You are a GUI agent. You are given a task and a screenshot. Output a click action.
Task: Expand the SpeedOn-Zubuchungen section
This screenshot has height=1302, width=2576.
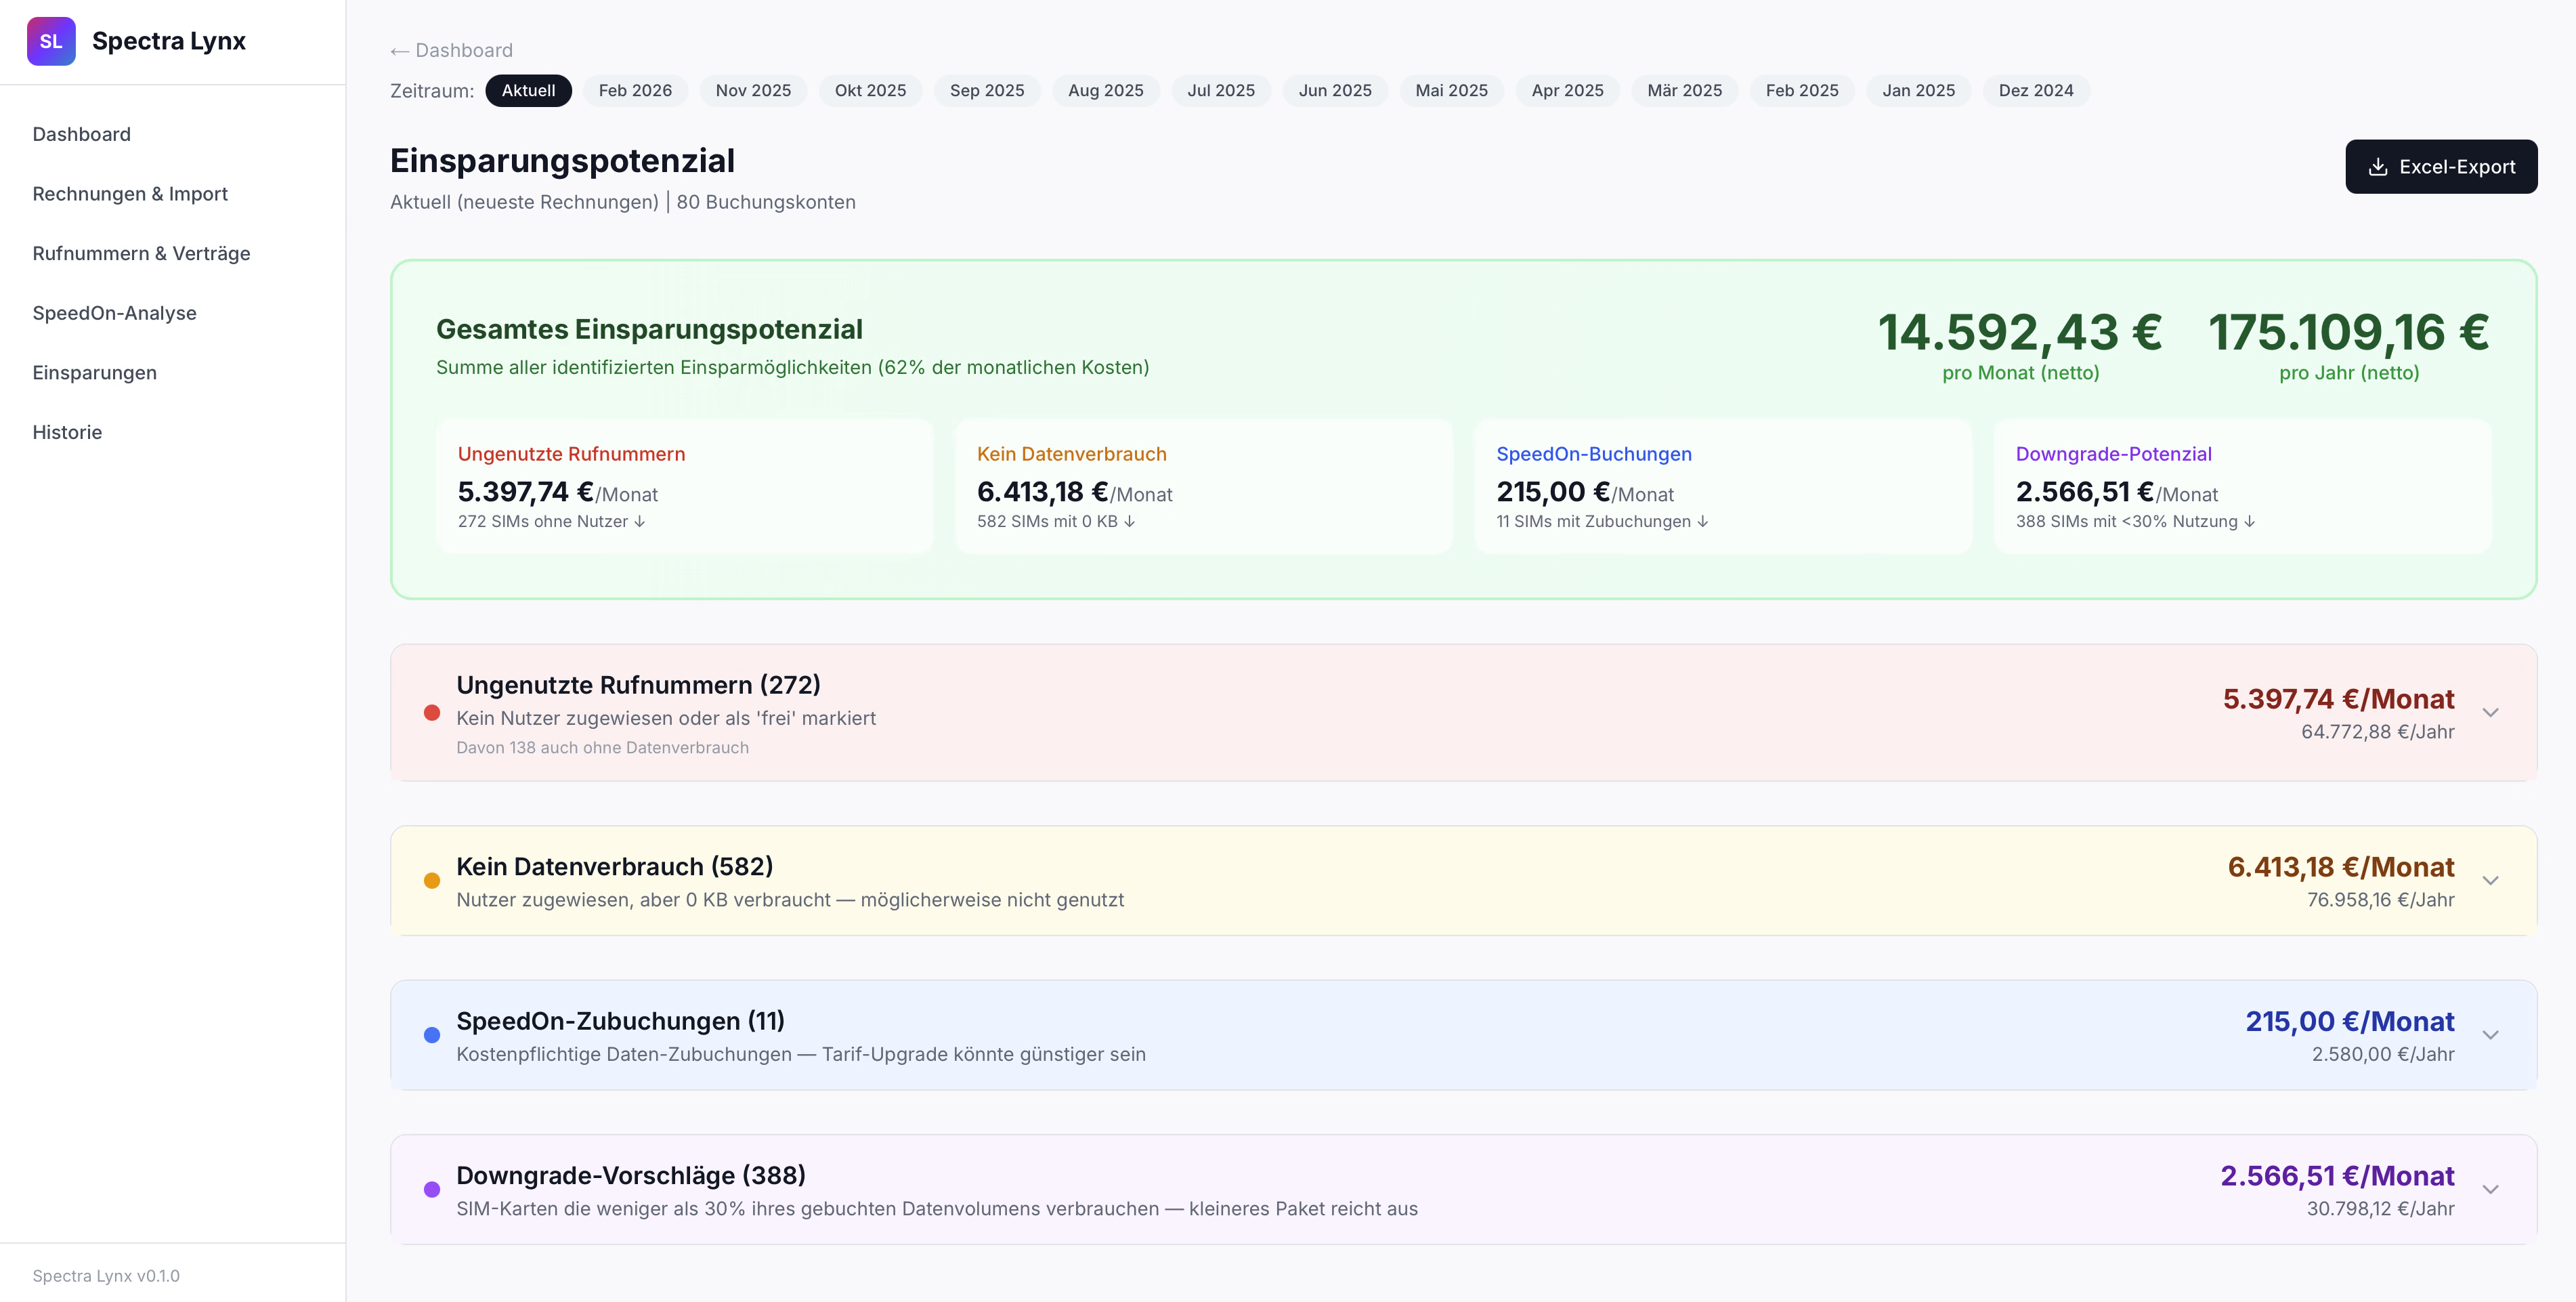click(x=2490, y=1035)
